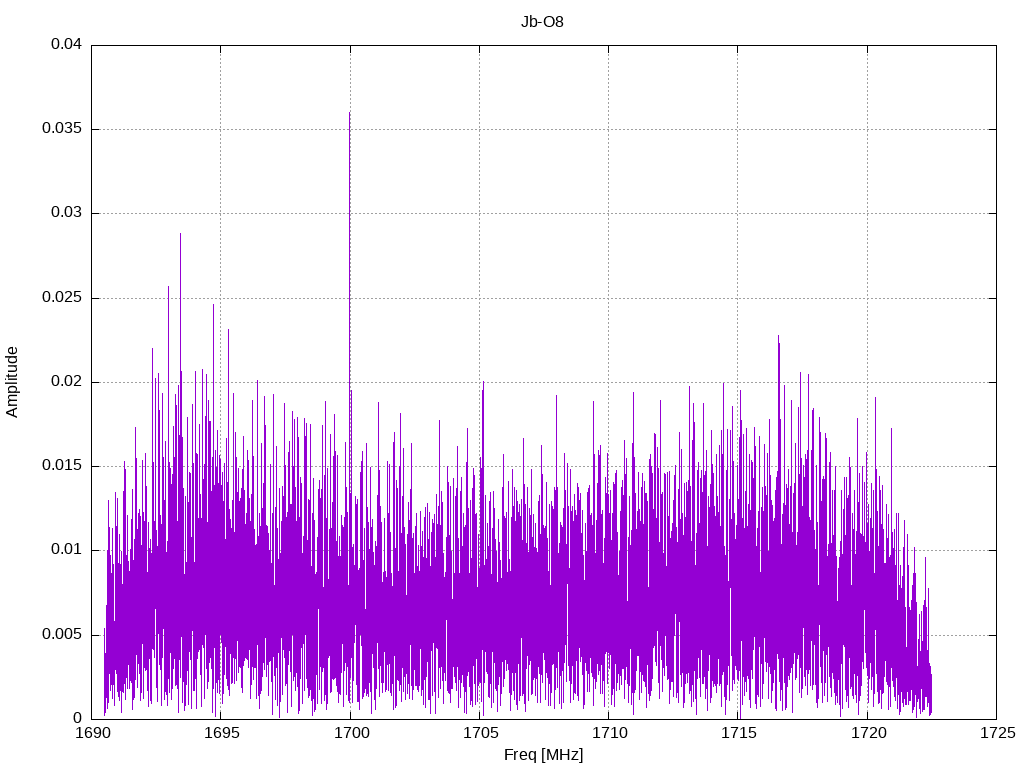Click the 1720 x-axis tick label
The image size is (1024, 768).
click(867, 734)
